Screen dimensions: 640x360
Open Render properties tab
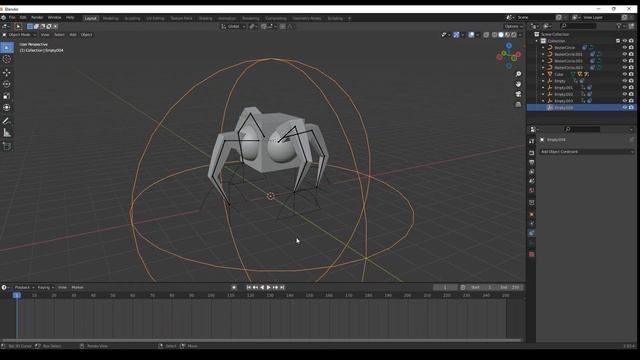tap(531, 153)
